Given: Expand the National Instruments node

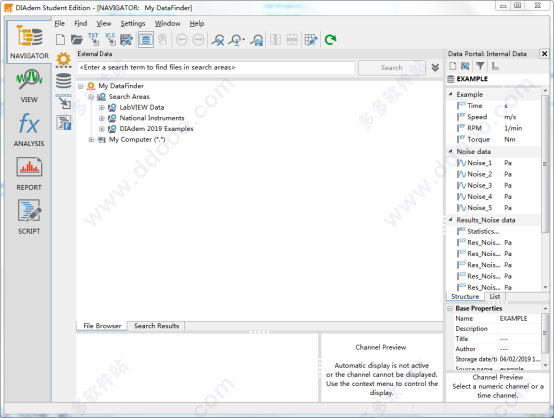Looking at the screenshot, I should pos(102,118).
